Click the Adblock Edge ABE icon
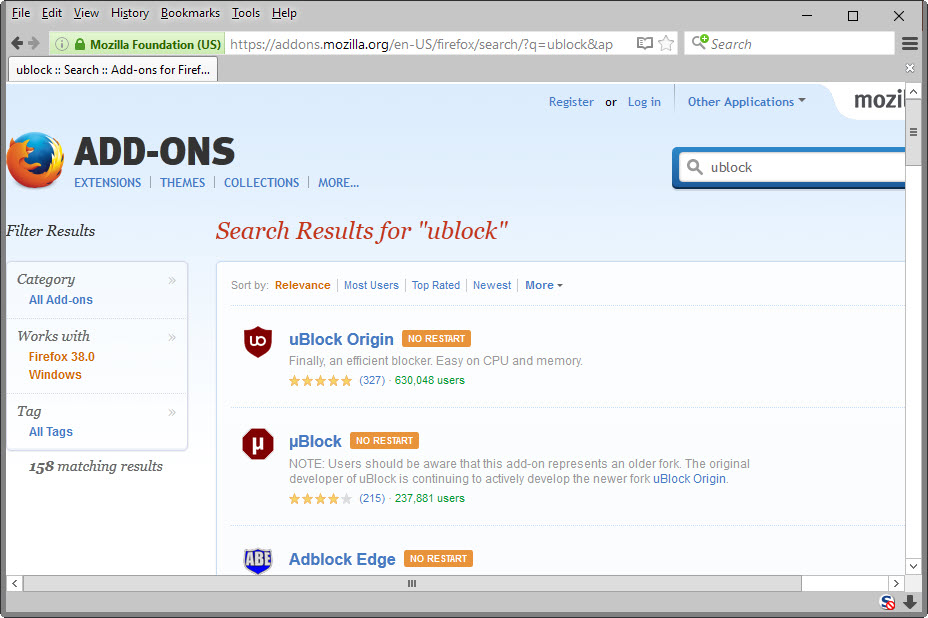The width and height of the screenshot is (928, 618). tap(257, 560)
